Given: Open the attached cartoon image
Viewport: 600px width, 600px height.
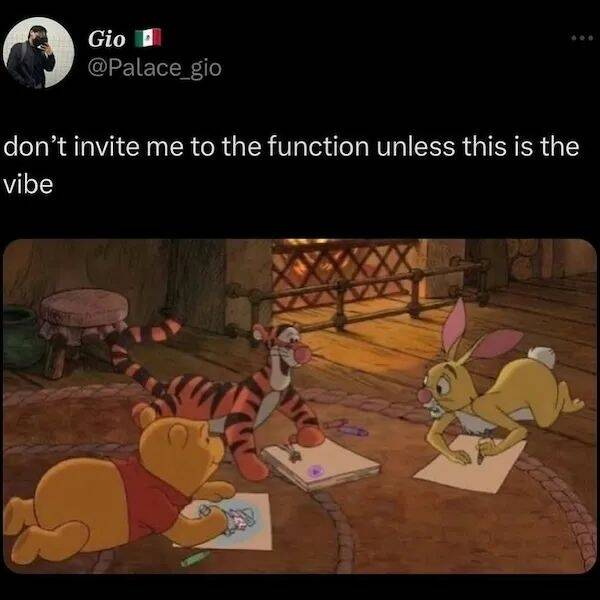Looking at the screenshot, I should pyautogui.click(x=300, y=406).
